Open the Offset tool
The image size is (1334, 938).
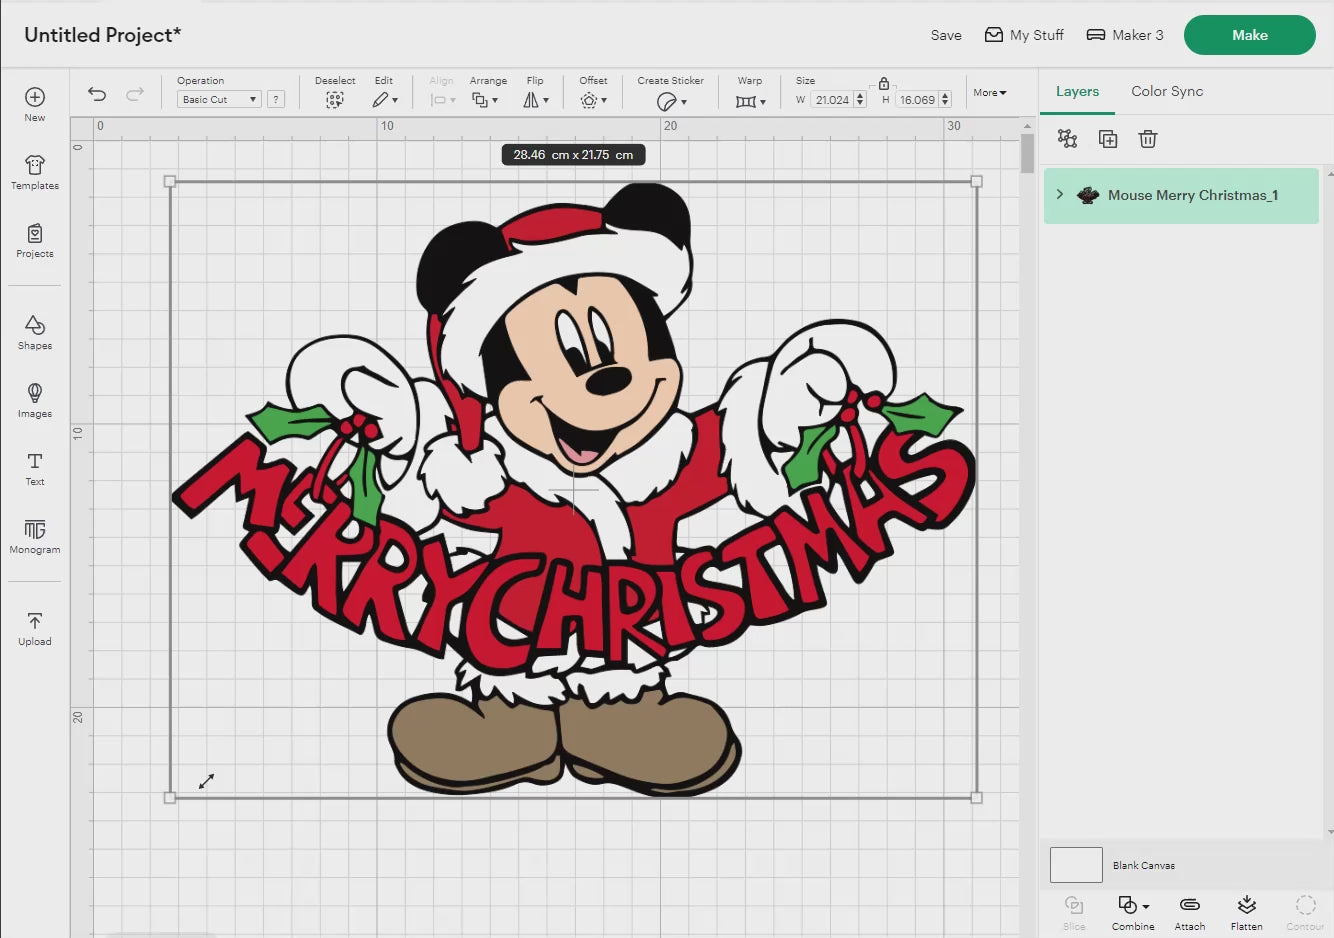coord(593,100)
